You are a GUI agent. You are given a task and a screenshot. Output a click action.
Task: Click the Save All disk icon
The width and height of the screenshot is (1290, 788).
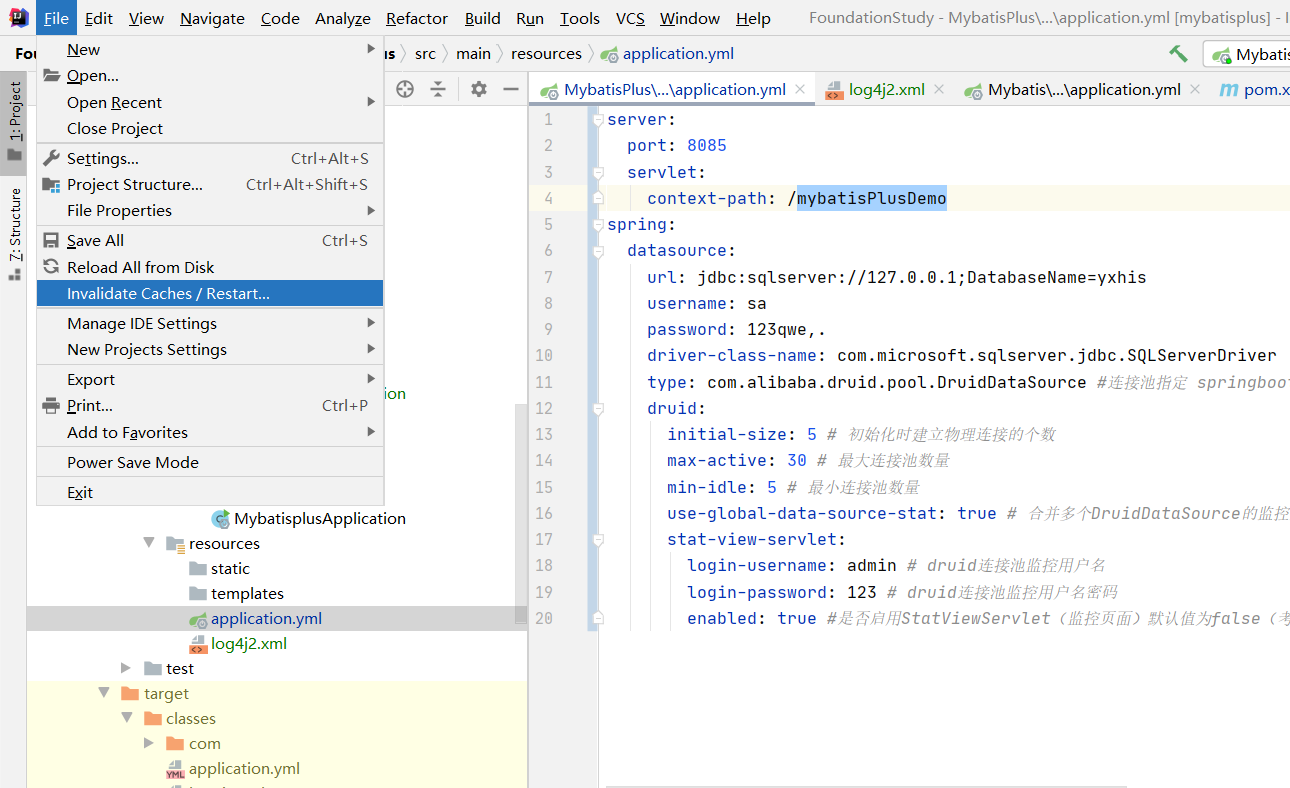pos(52,240)
